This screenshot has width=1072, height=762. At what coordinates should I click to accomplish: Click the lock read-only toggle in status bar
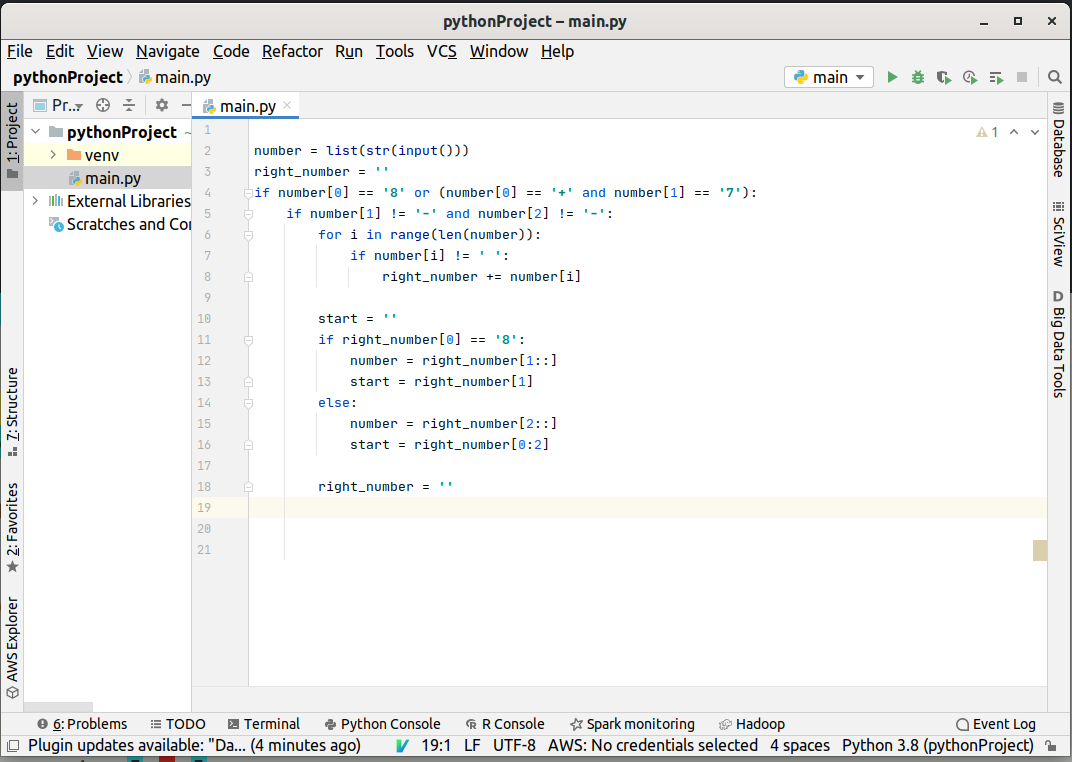pyautogui.click(x=1051, y=745)
